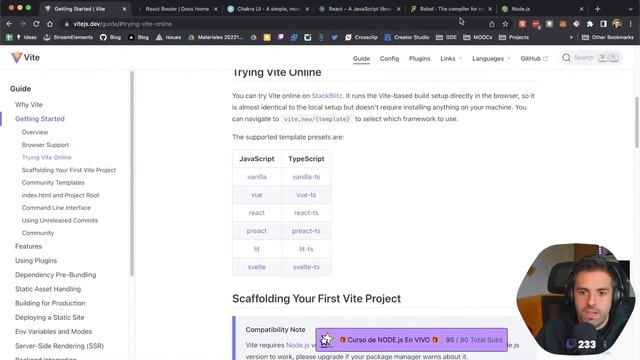The image size is (640, 360).
Task: Open the react-ts template link
Action: 306,213
